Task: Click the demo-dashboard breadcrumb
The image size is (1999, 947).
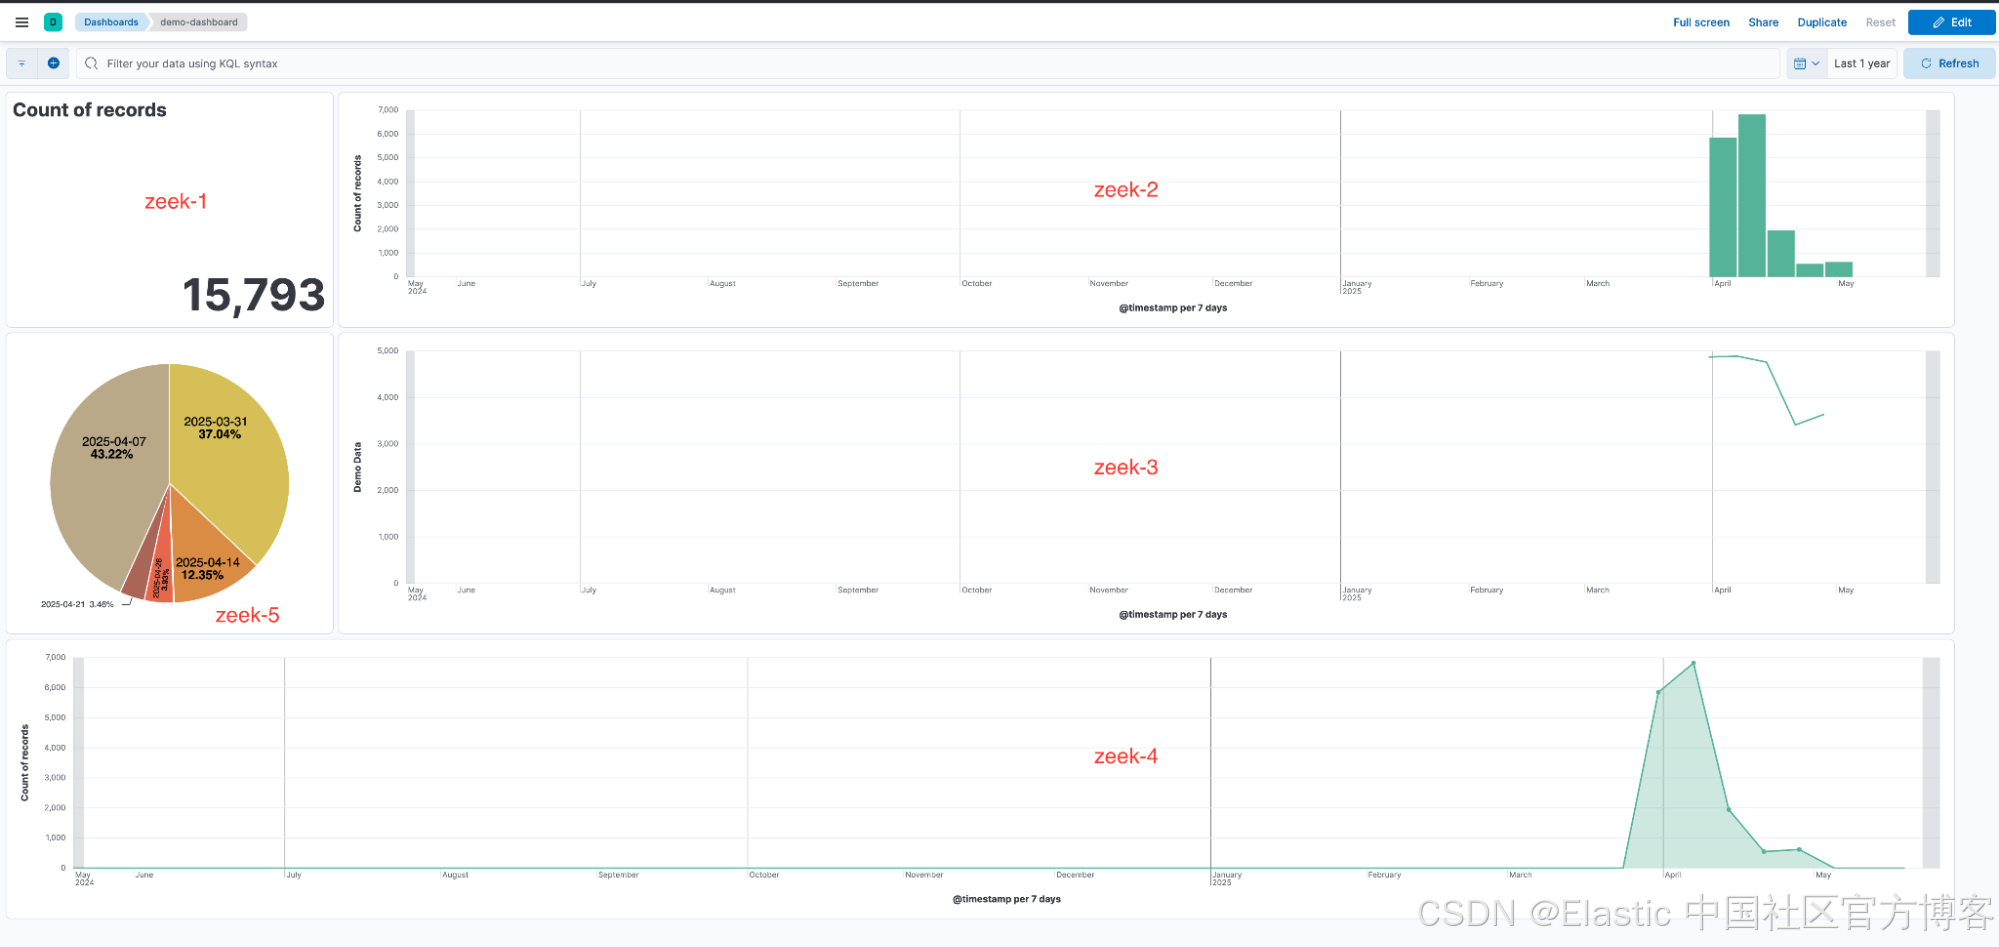Action: point(199,22)
